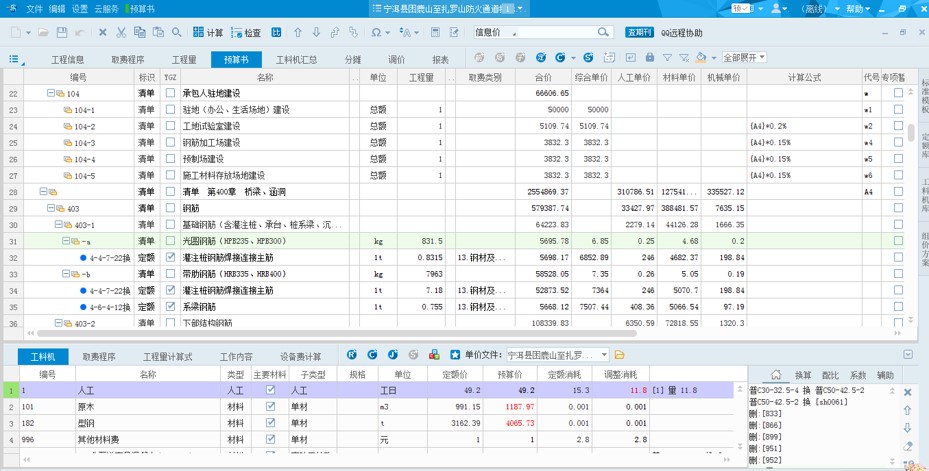The height and width of the screenshot is (471, 929).
Task: Click the QQ远程协助 link
Action: click(681, 33)
